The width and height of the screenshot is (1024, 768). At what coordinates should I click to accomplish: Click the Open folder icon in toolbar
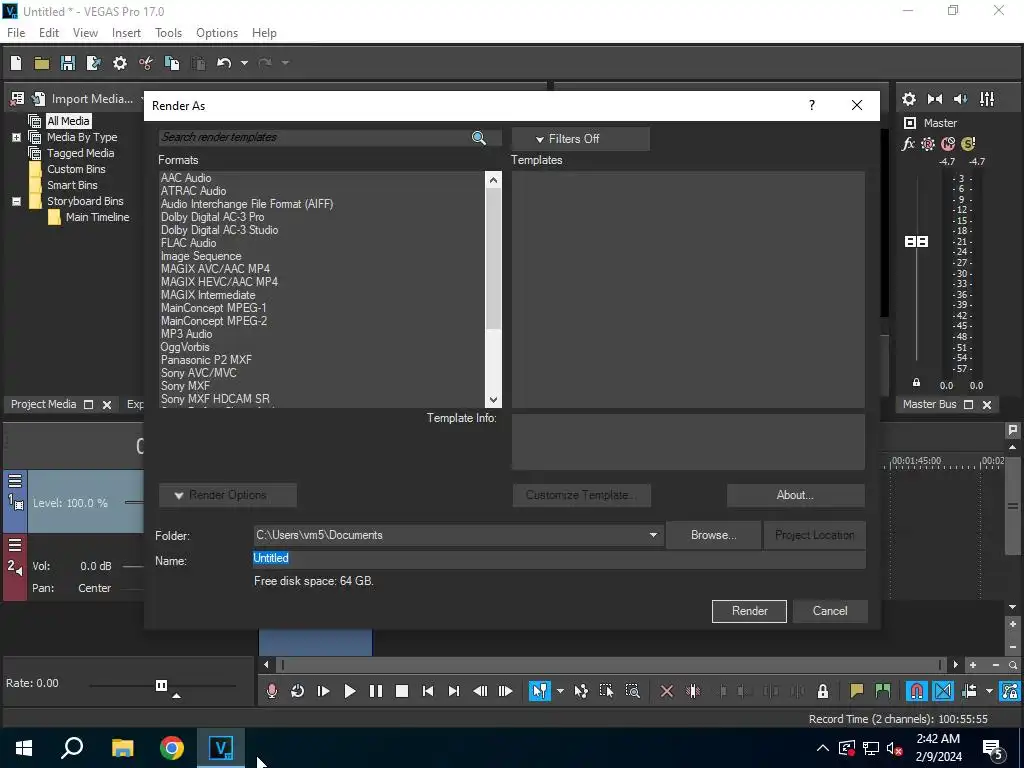coord(42,63)
